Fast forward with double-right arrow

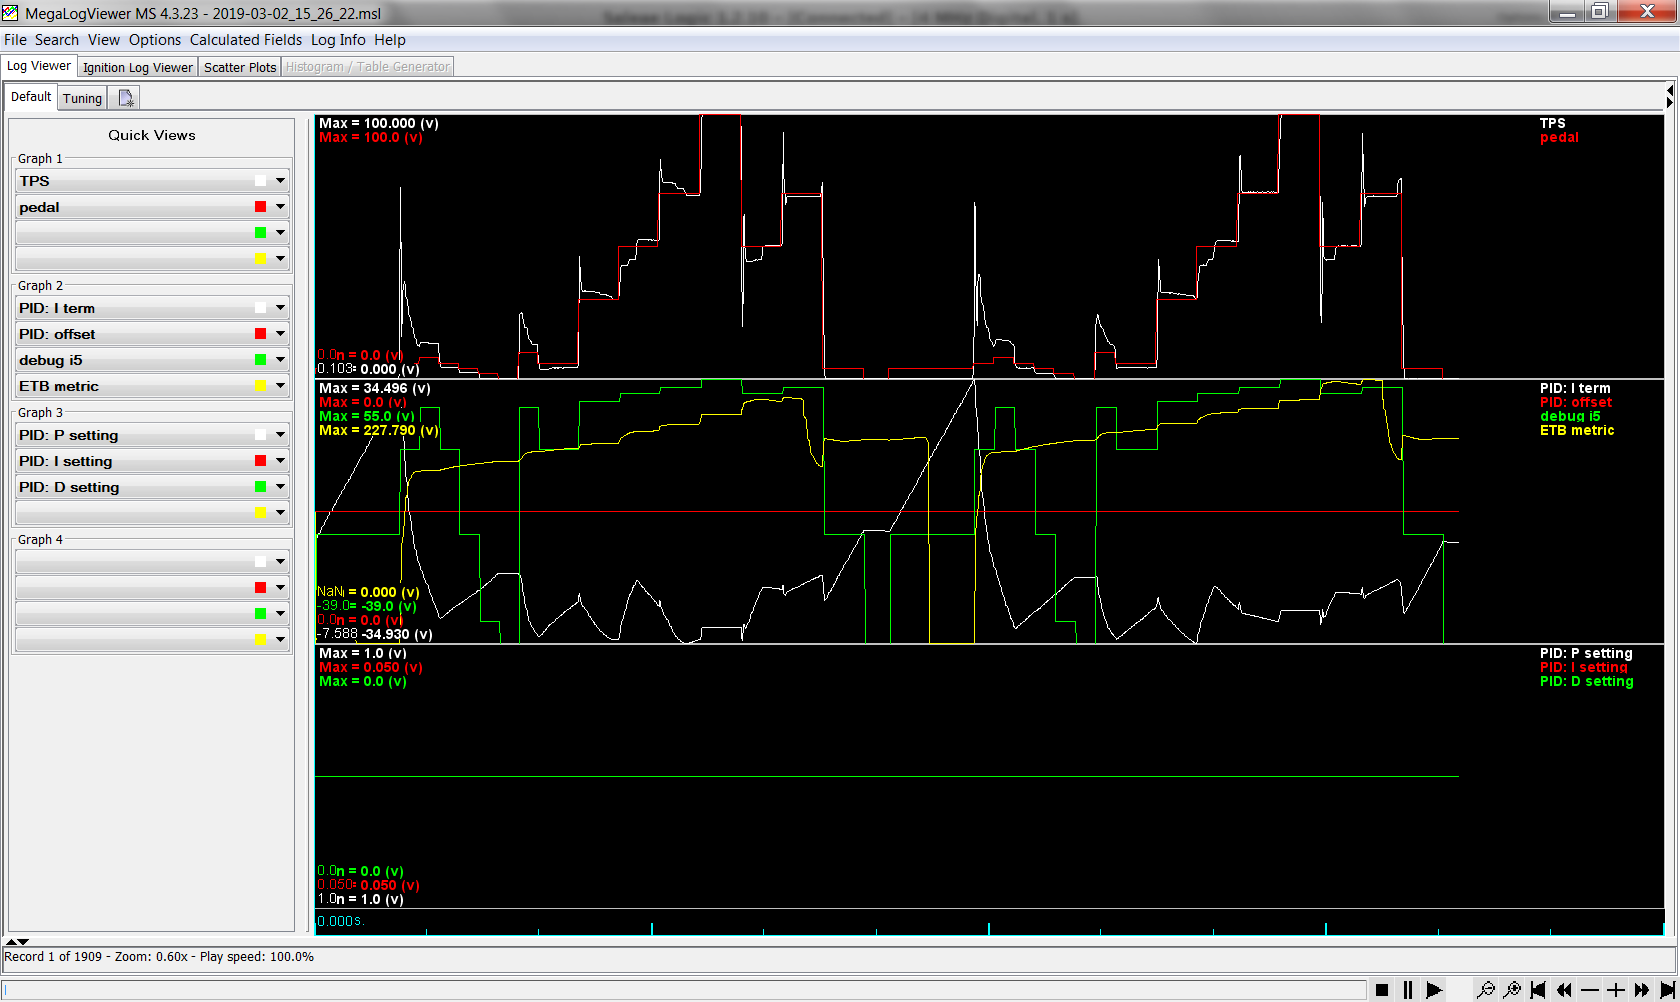coord(1642,990)
